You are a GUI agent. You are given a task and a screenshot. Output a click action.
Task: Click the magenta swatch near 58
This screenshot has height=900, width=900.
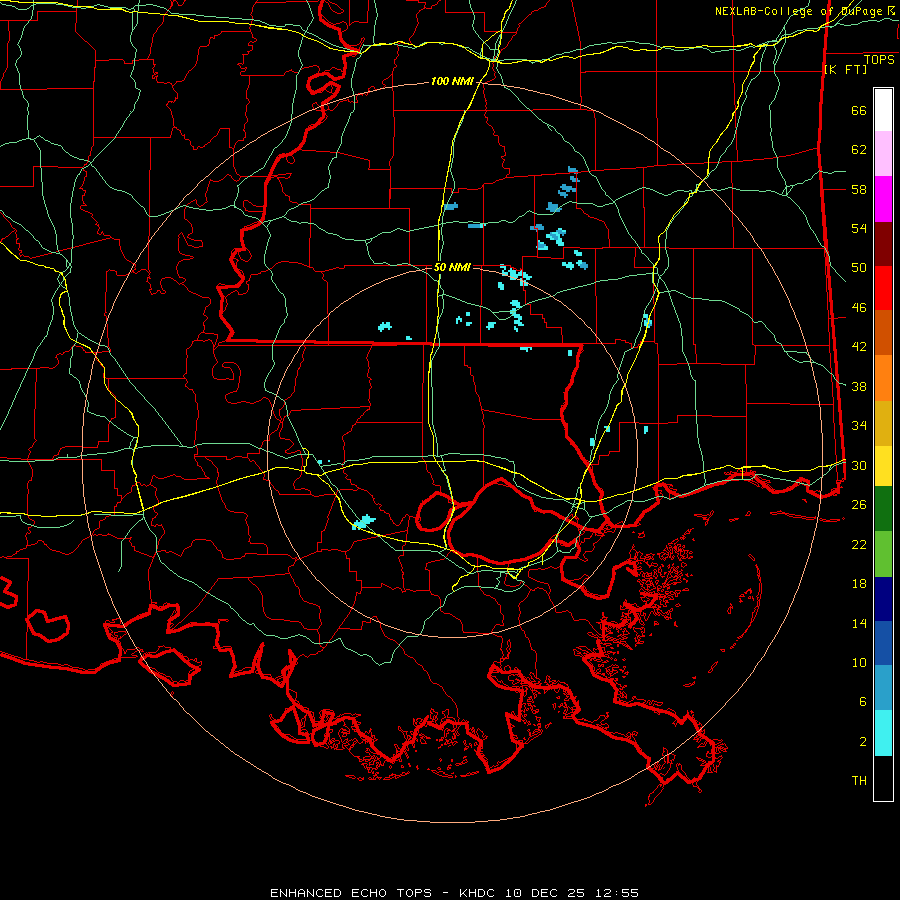point(883,199)
